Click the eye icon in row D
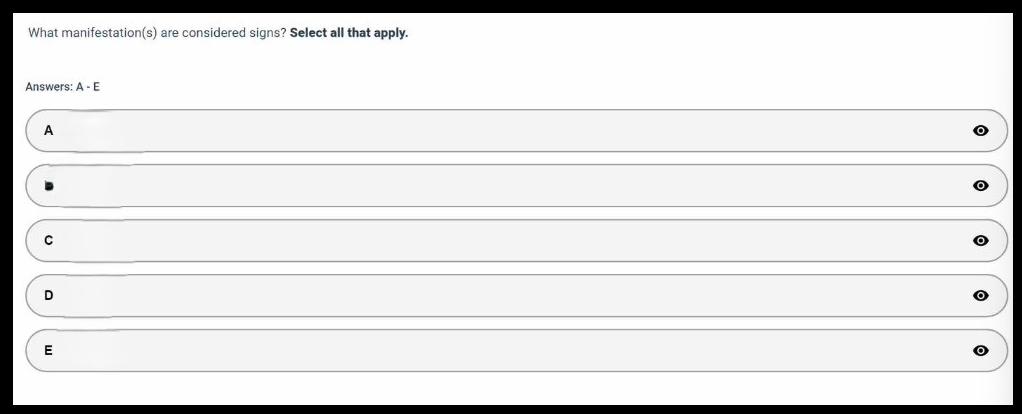The width and height of the screenshot is (1022, 414). click(x=980, y=296)
